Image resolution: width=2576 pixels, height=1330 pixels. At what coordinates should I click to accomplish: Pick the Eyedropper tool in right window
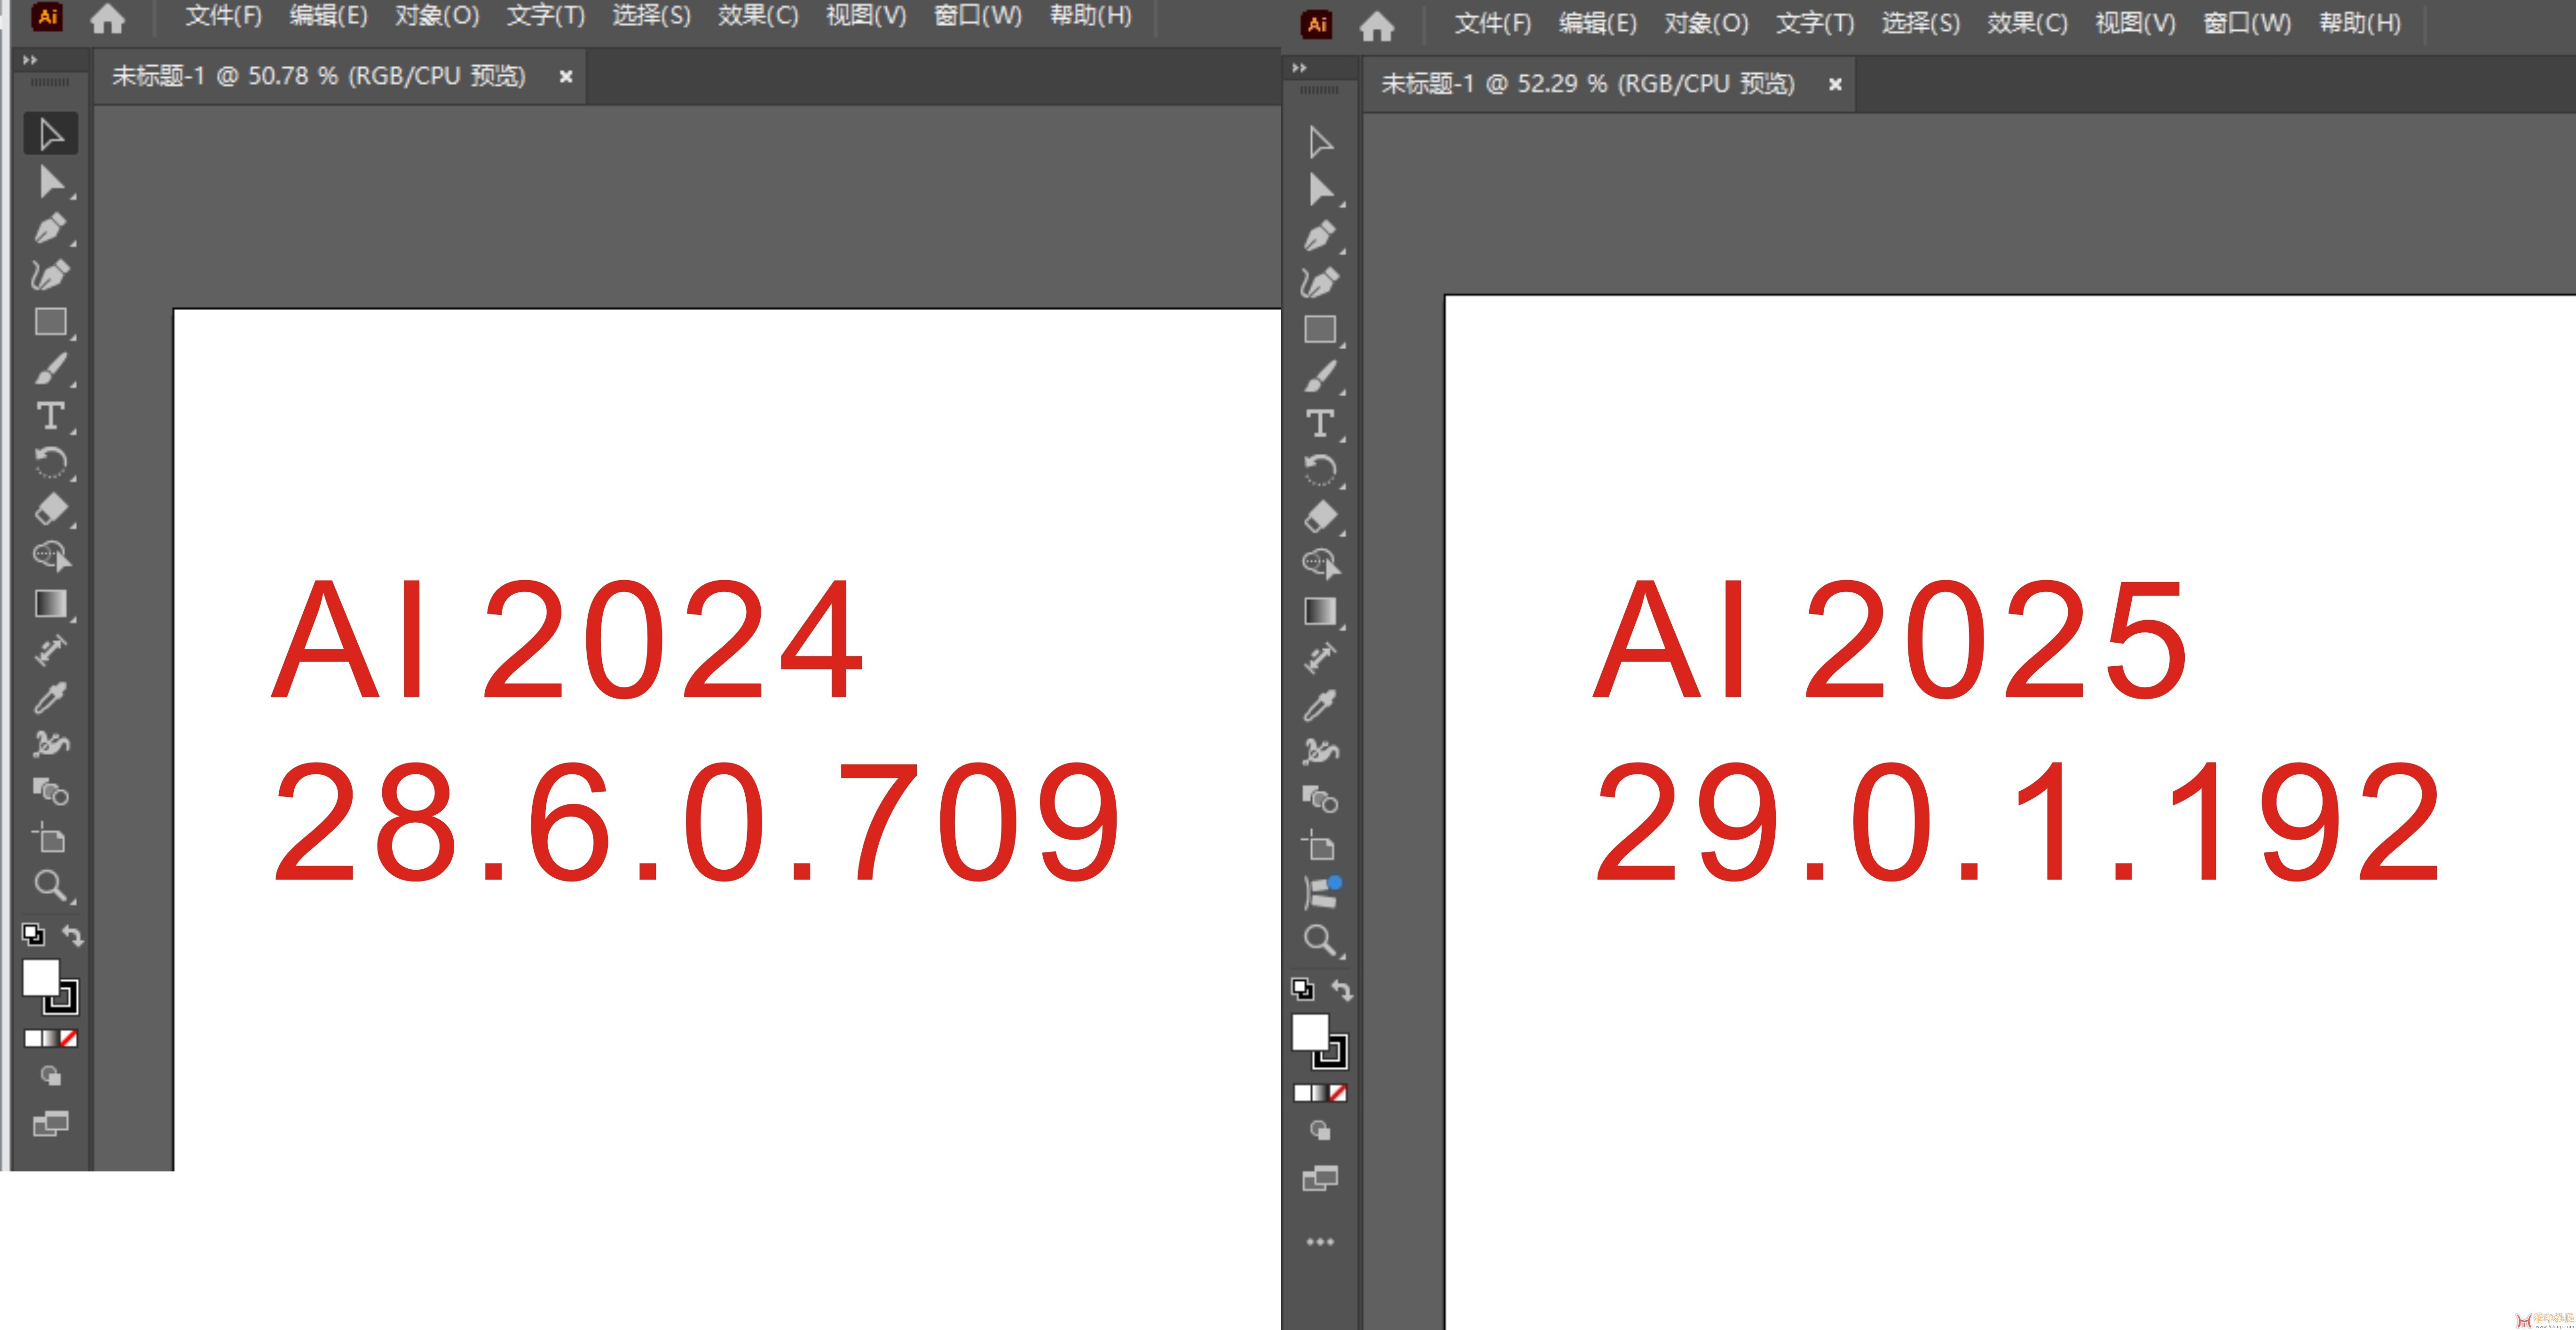(1320, 706)
